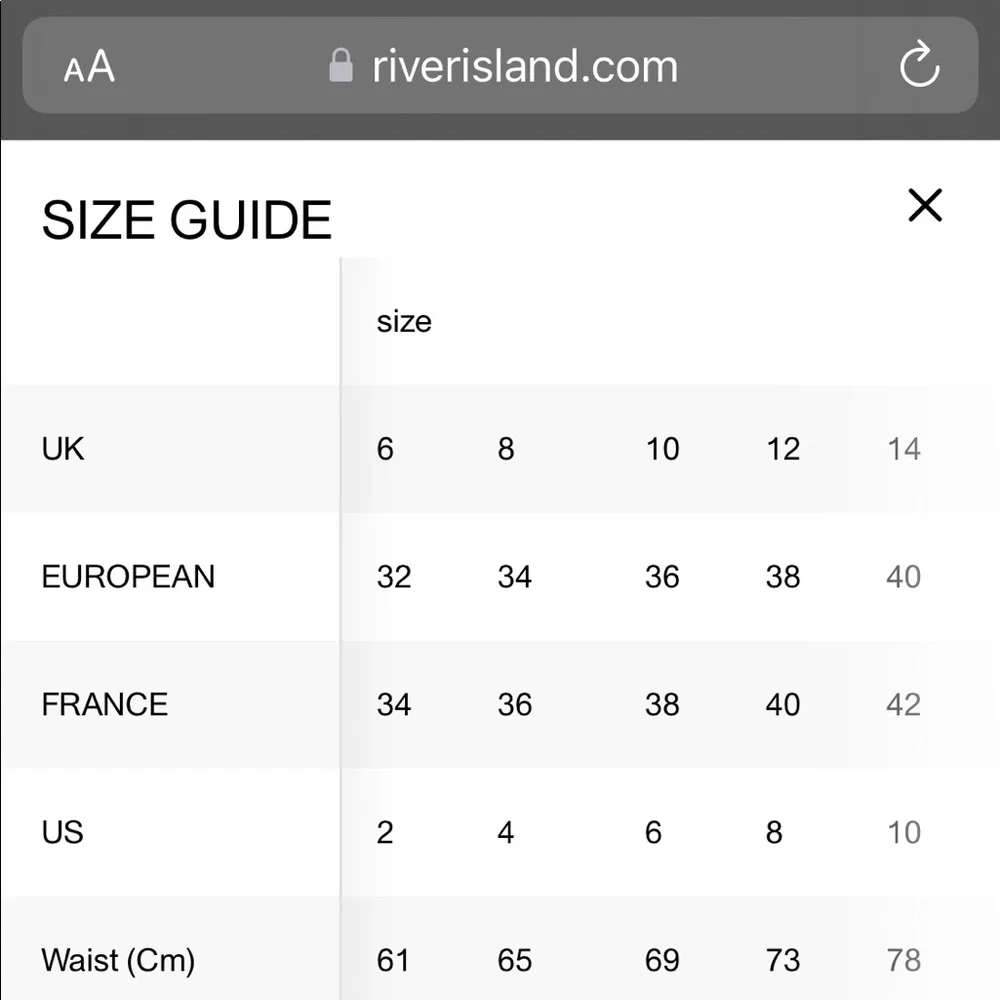This screenshot has width=1000, height=1000.
Task: Click UK size 6 cell
Action: tap(385, 449)
